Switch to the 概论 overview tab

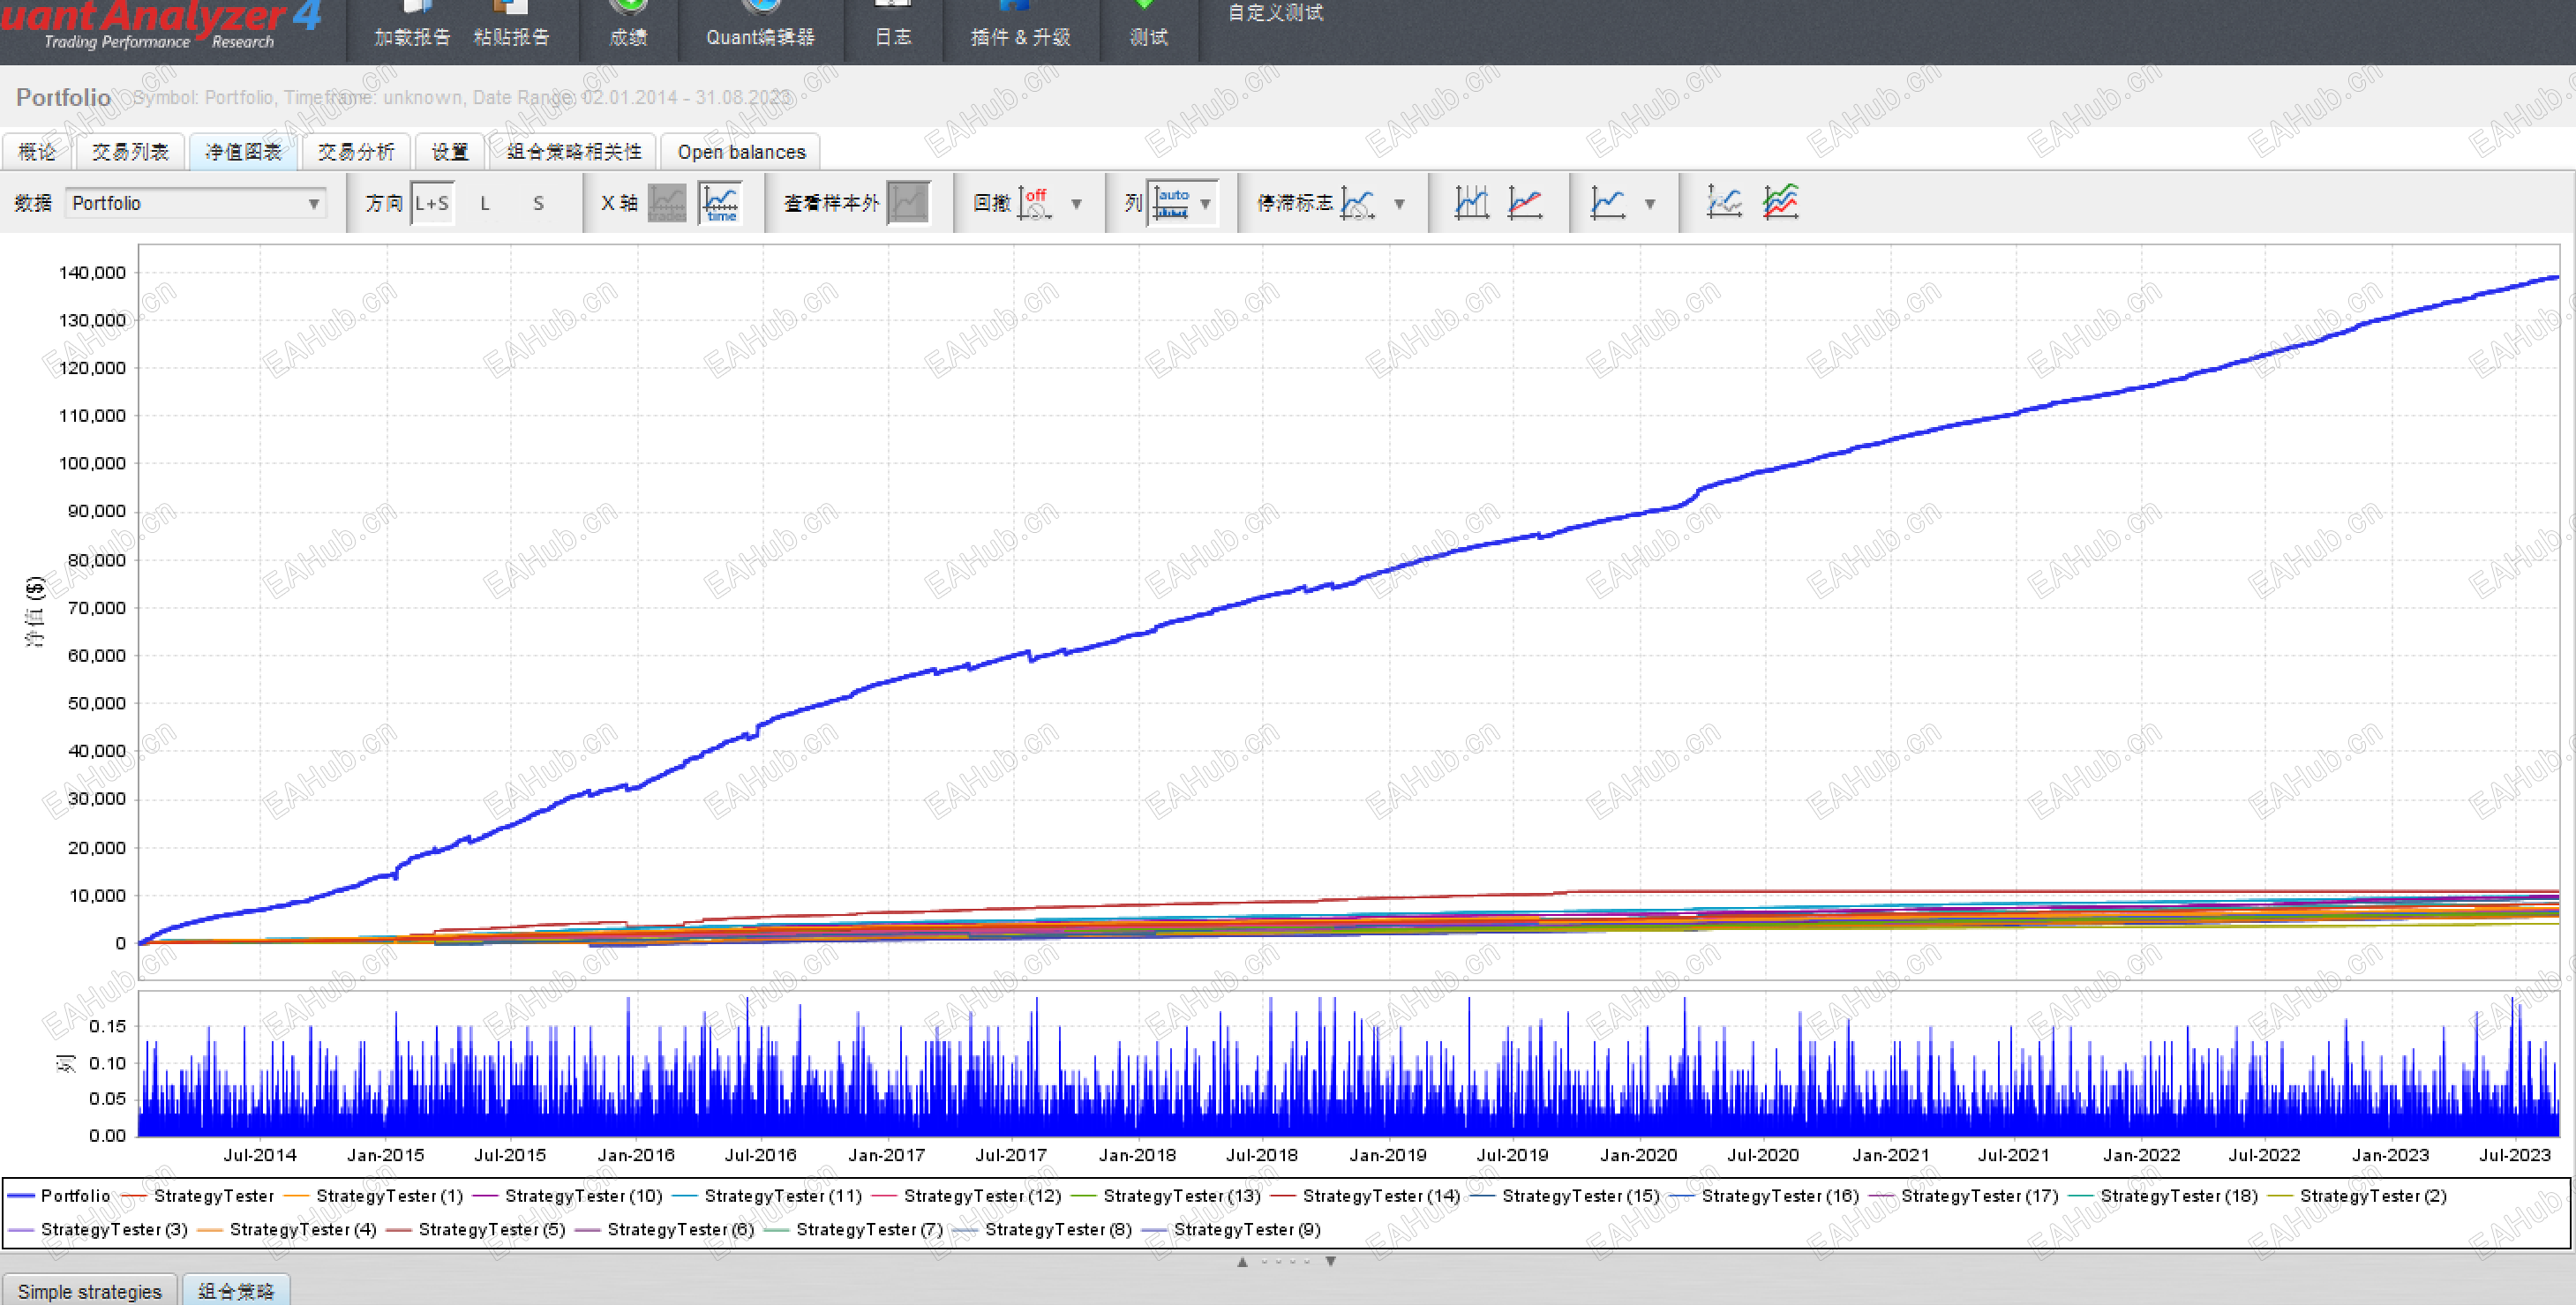click(37, 152)
